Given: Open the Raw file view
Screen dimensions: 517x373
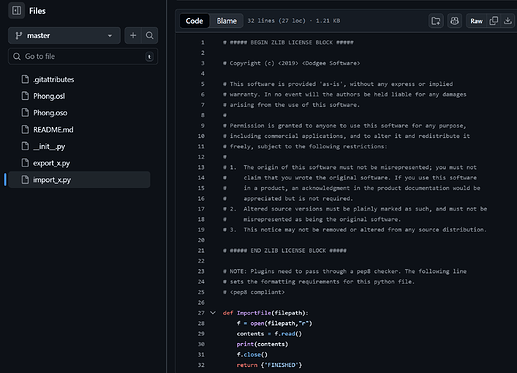Looking at the screenshot, I should pyautogui.click(x=476, y=21).
